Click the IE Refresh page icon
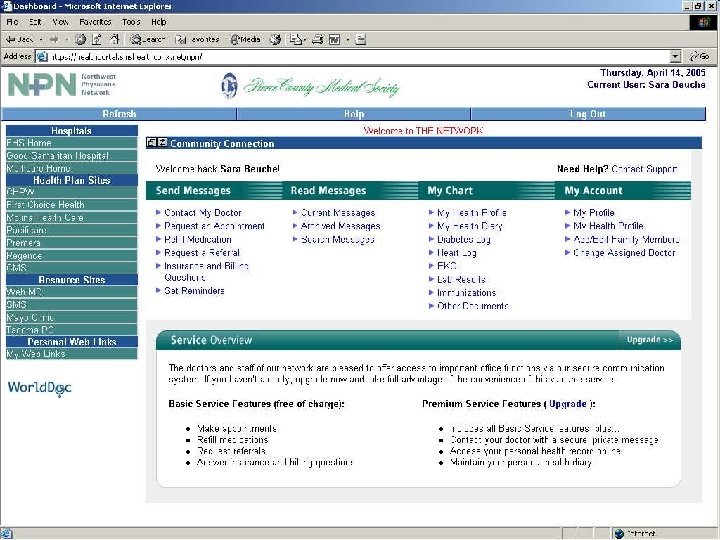This screenshot has width=720, height=540. (97, 40)
